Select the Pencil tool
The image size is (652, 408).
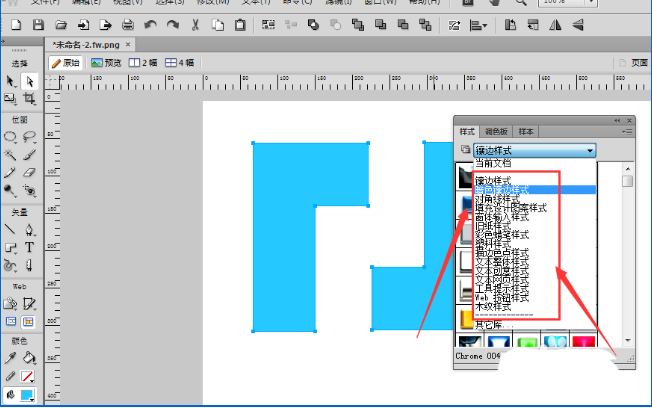(x=10, y=173)
